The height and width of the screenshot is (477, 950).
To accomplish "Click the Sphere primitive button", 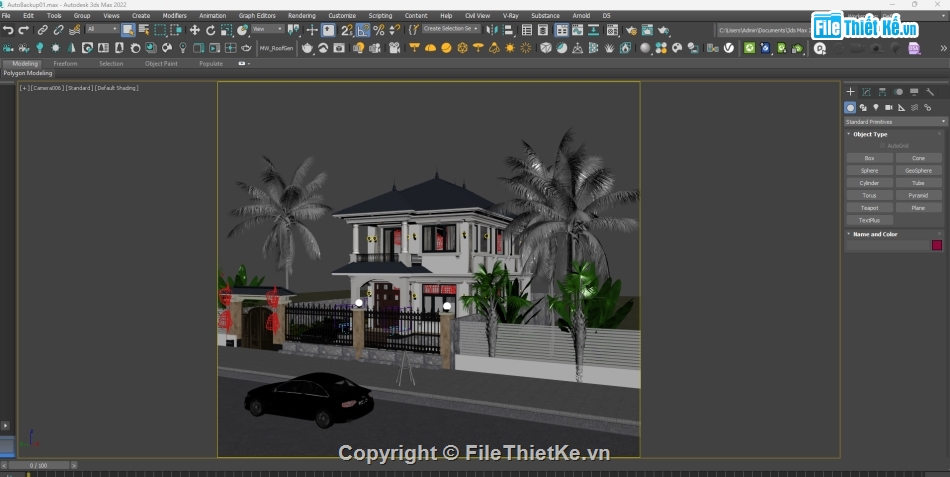I will coord(869,170).
